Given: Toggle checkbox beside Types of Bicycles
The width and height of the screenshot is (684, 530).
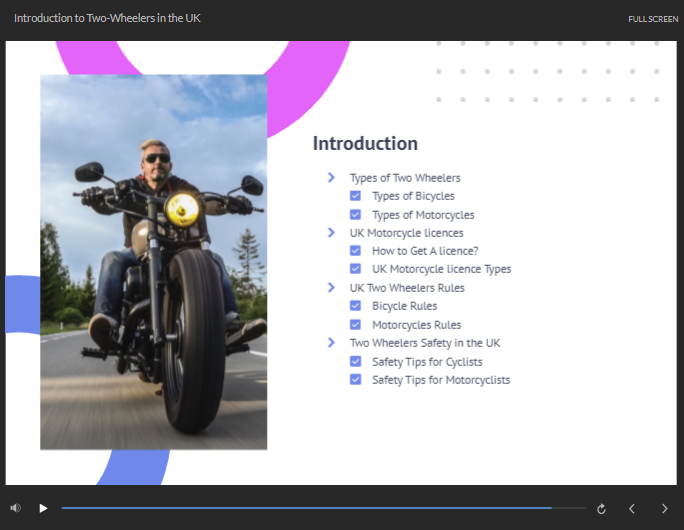Looking at the screenshot, I should pyautogui.click(x=356, y=196).
